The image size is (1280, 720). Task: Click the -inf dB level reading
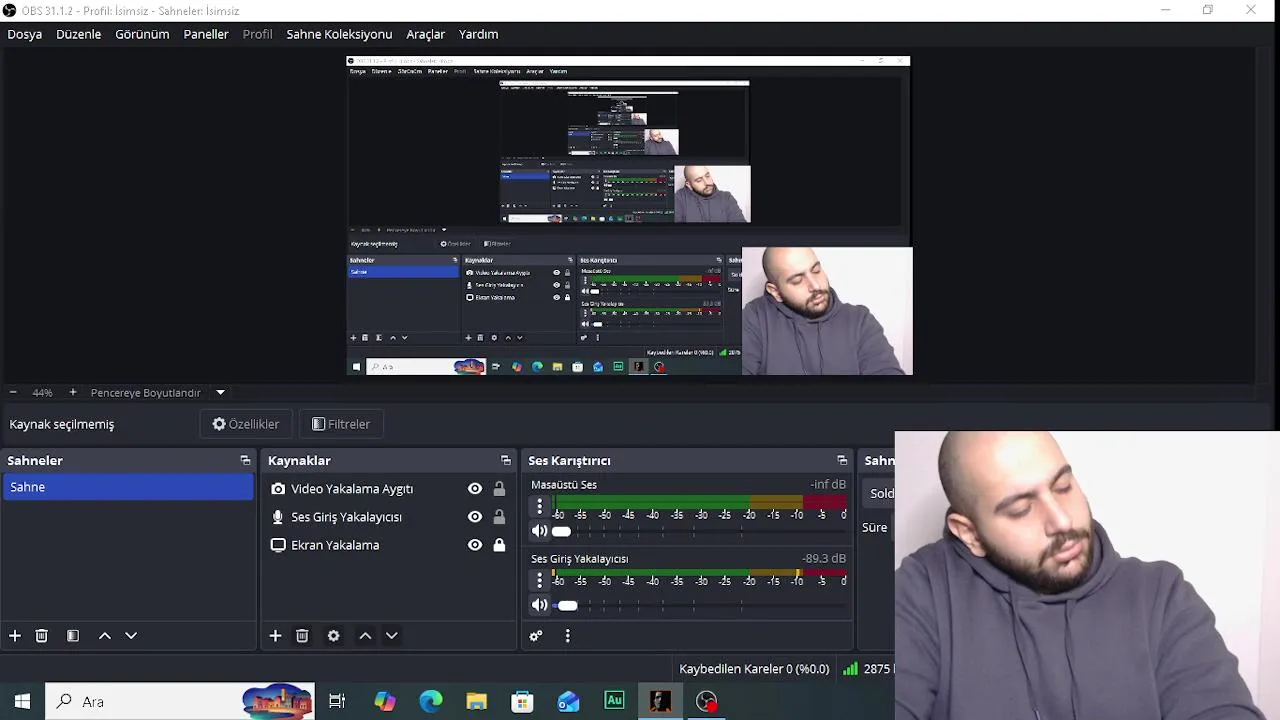pyautogui.click(x=828, y=485)
